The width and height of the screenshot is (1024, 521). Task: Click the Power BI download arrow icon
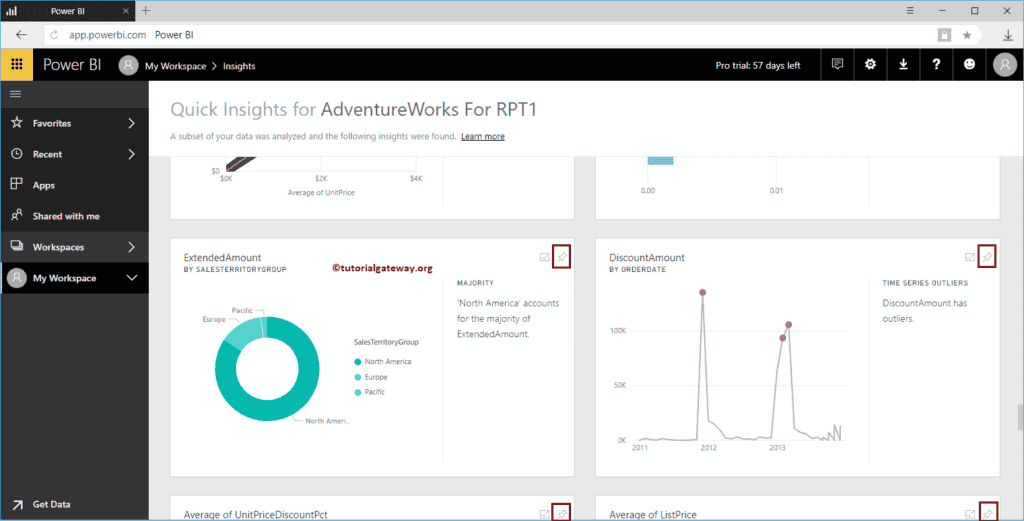tap(903, 65)
